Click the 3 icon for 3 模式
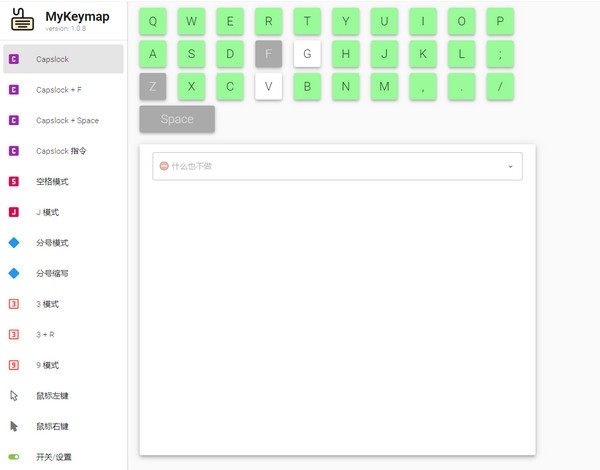This screenshot has width=600, height=470. tap(14, 304)
